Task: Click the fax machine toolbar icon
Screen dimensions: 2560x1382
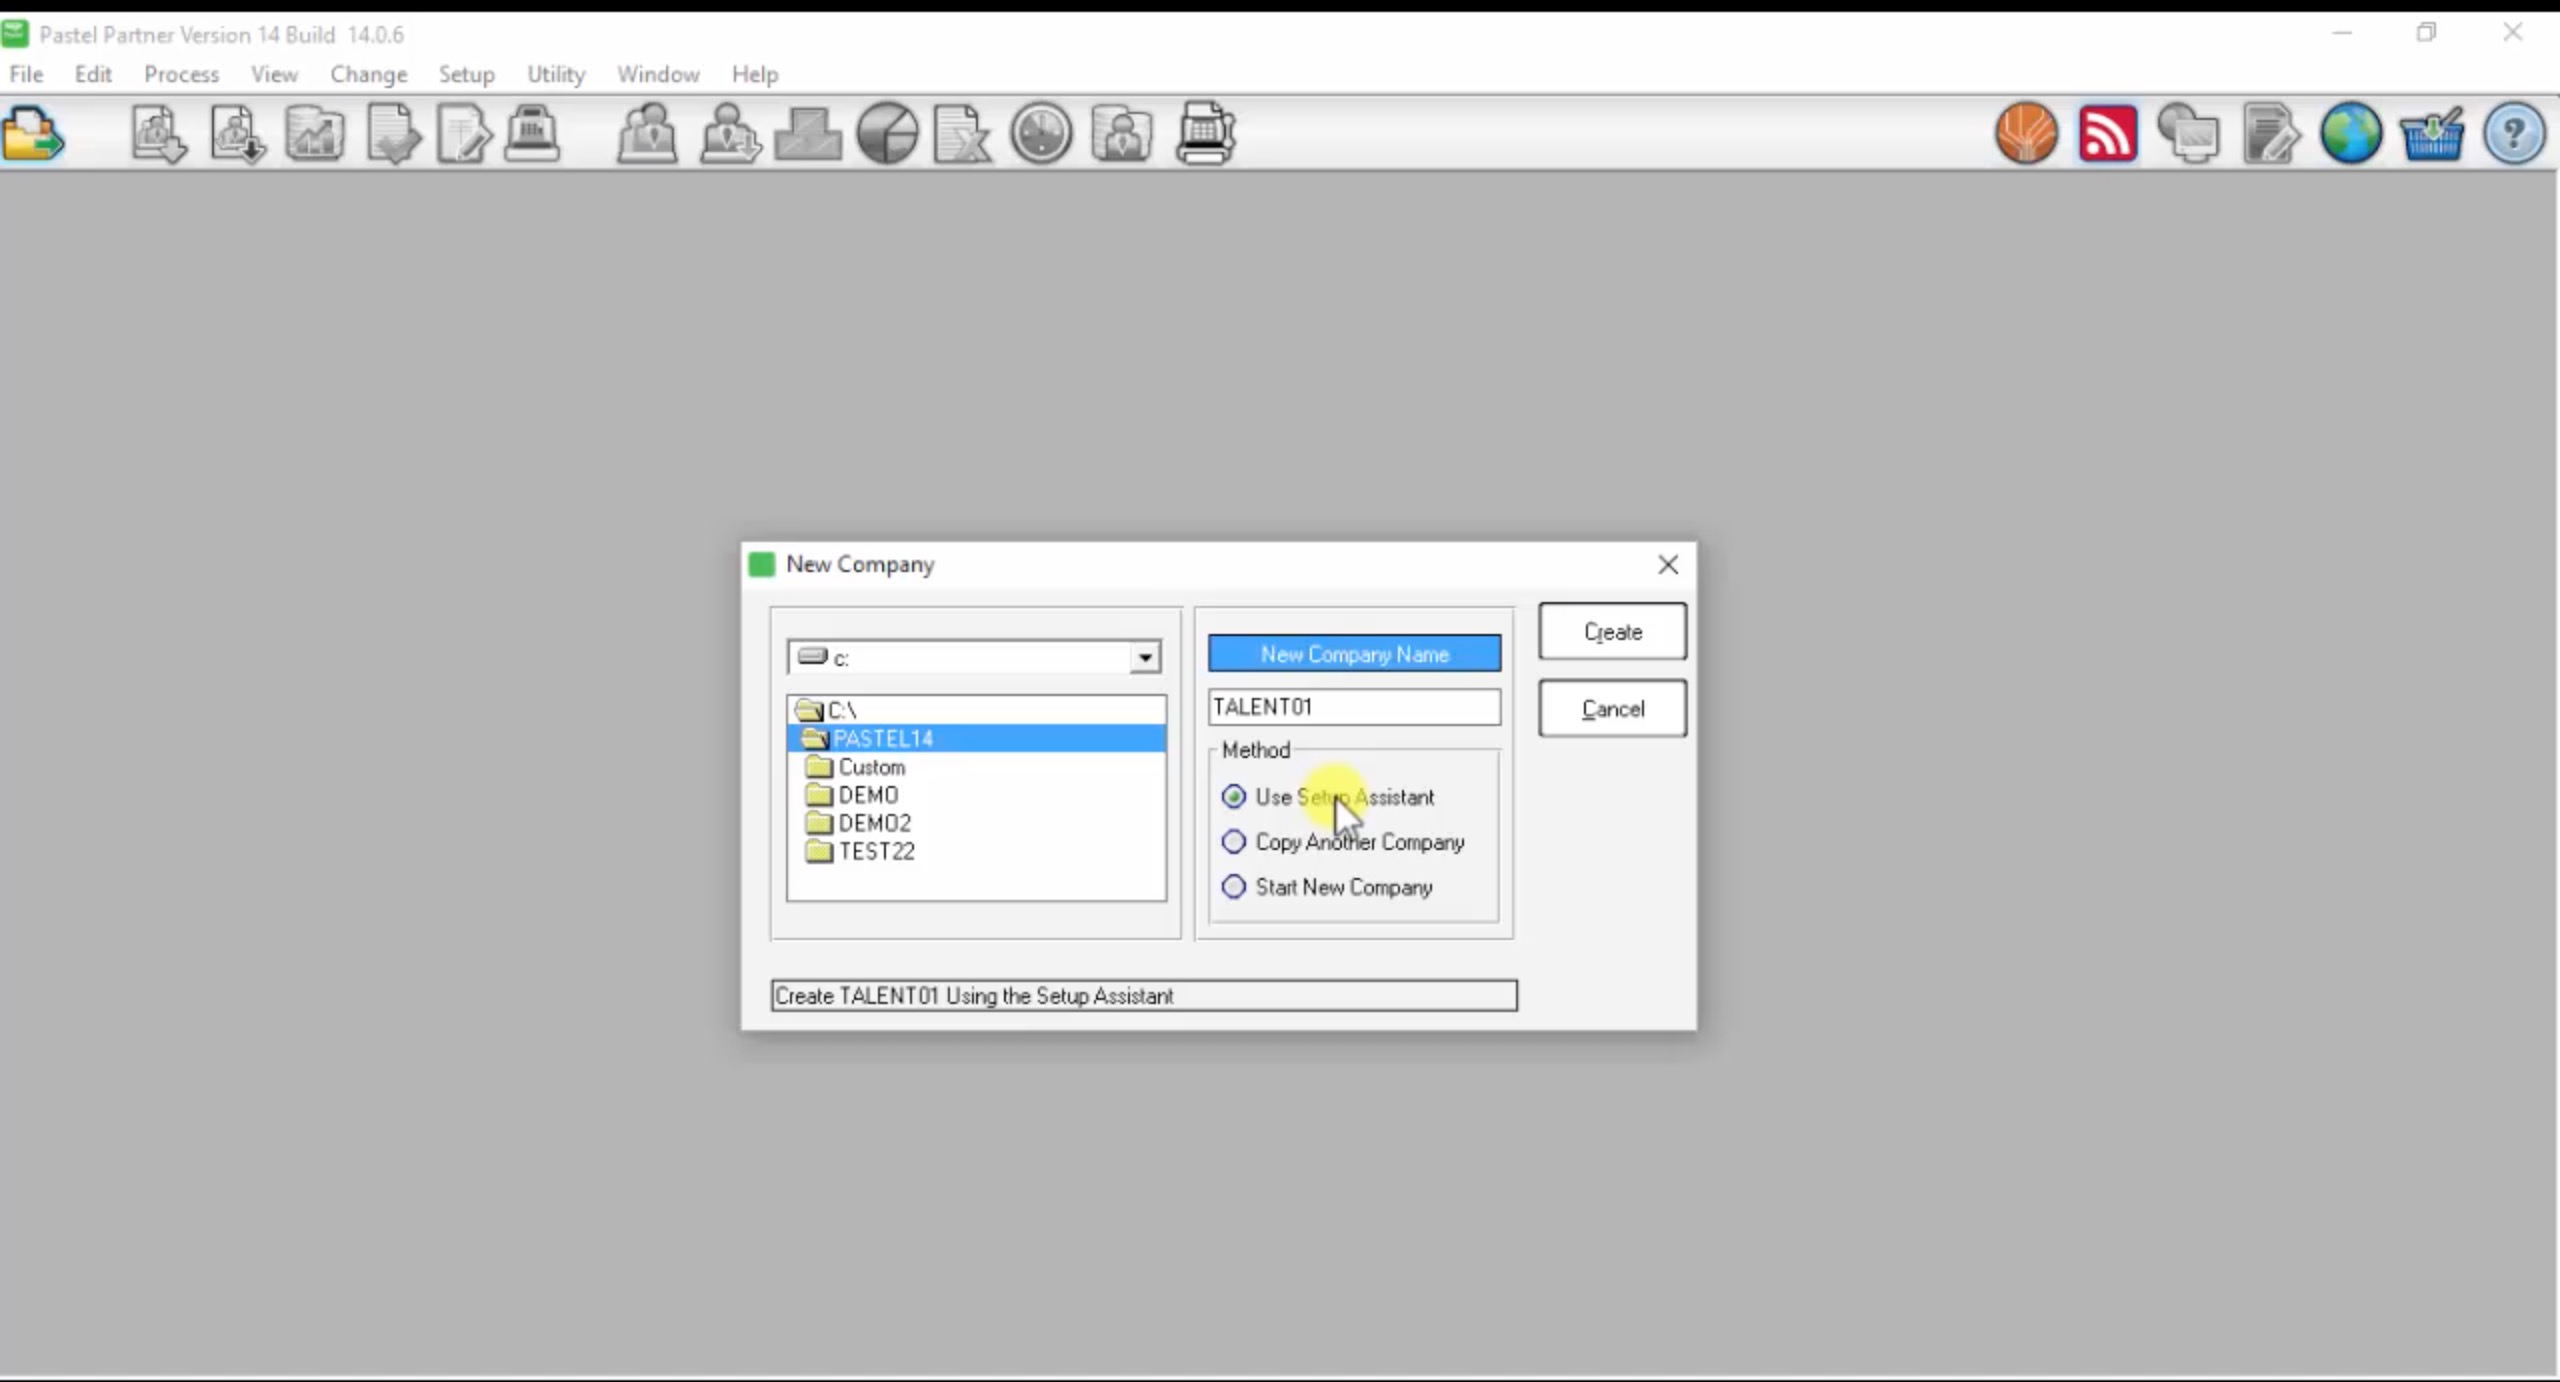Action: (x=1205, y=133)
